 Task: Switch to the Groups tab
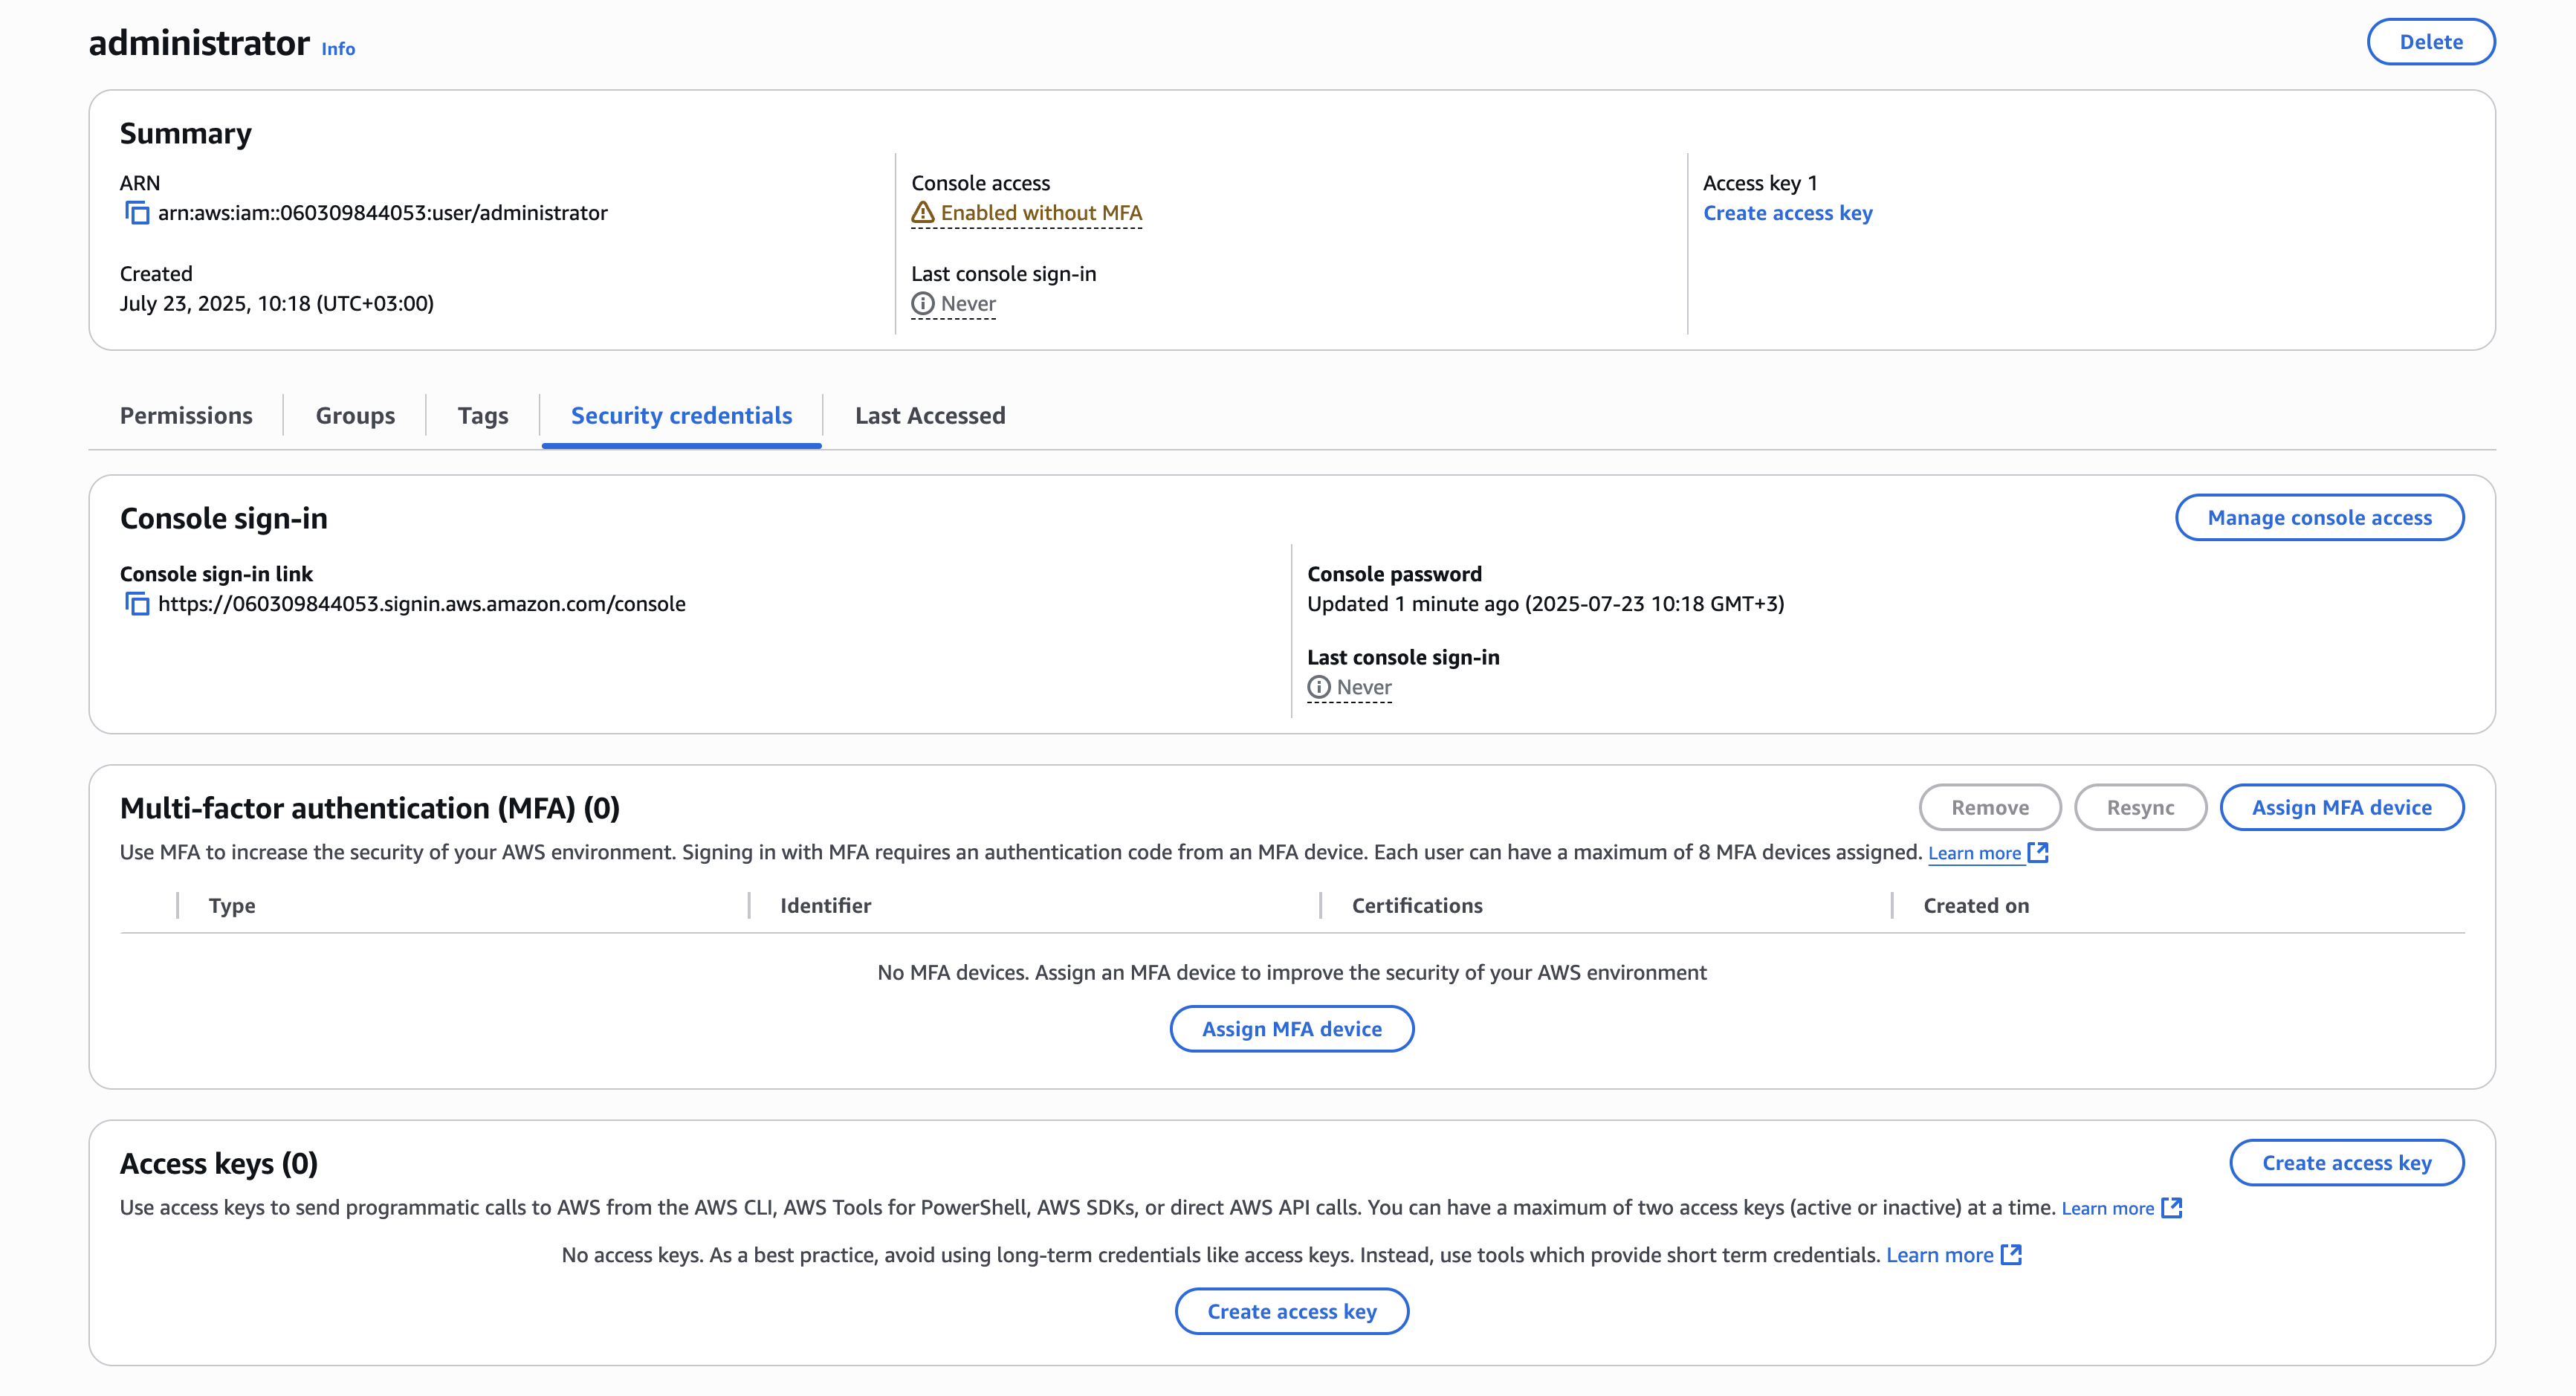[x=355, y=415]
